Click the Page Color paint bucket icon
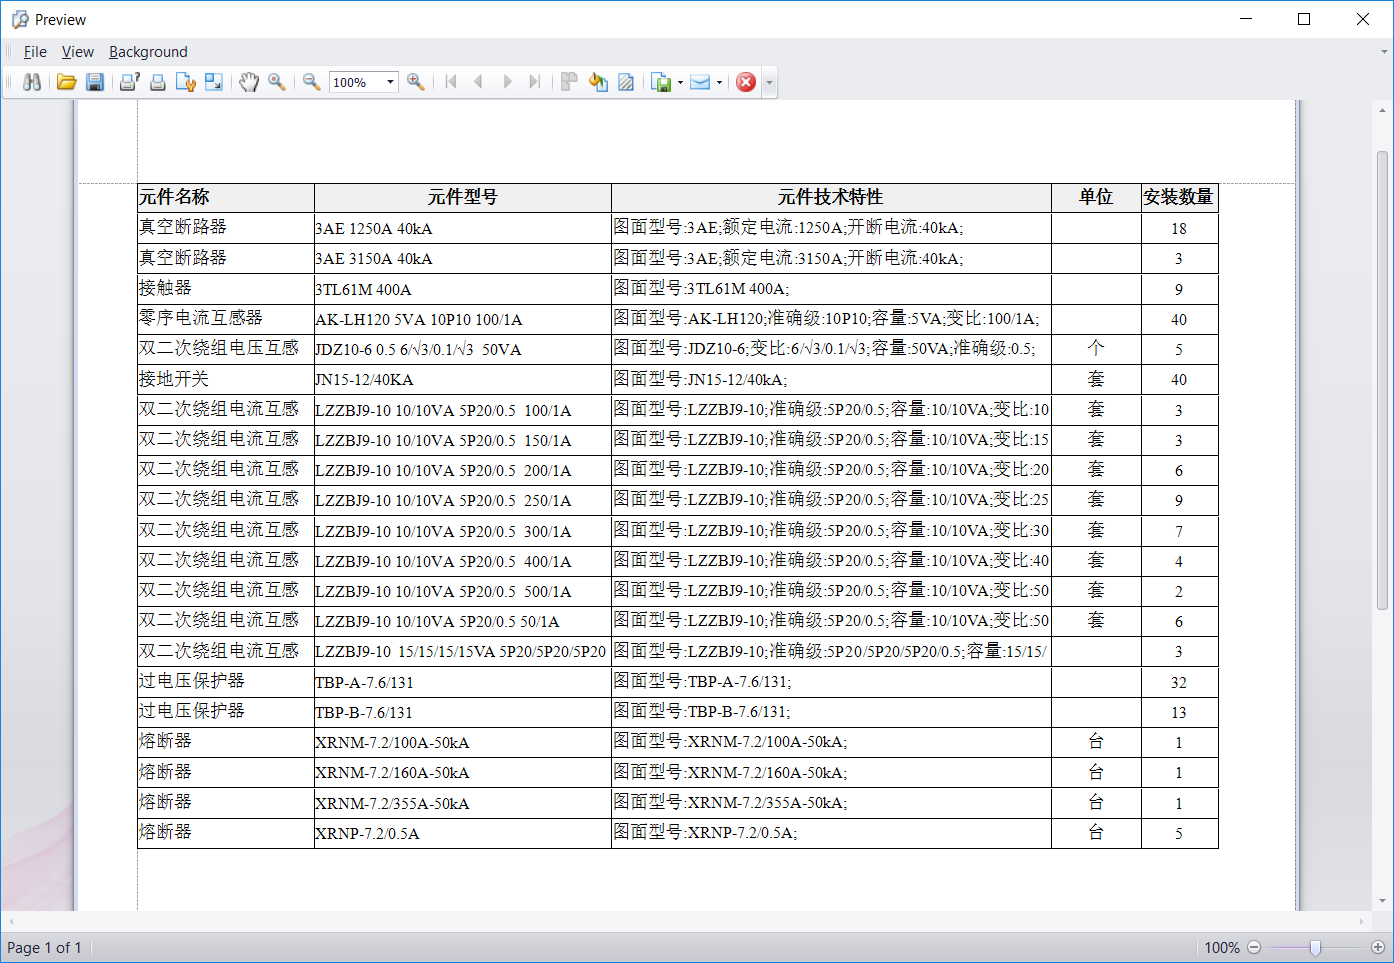The height and width of the screenshot is (963, 1394). [x=598, y=82]
